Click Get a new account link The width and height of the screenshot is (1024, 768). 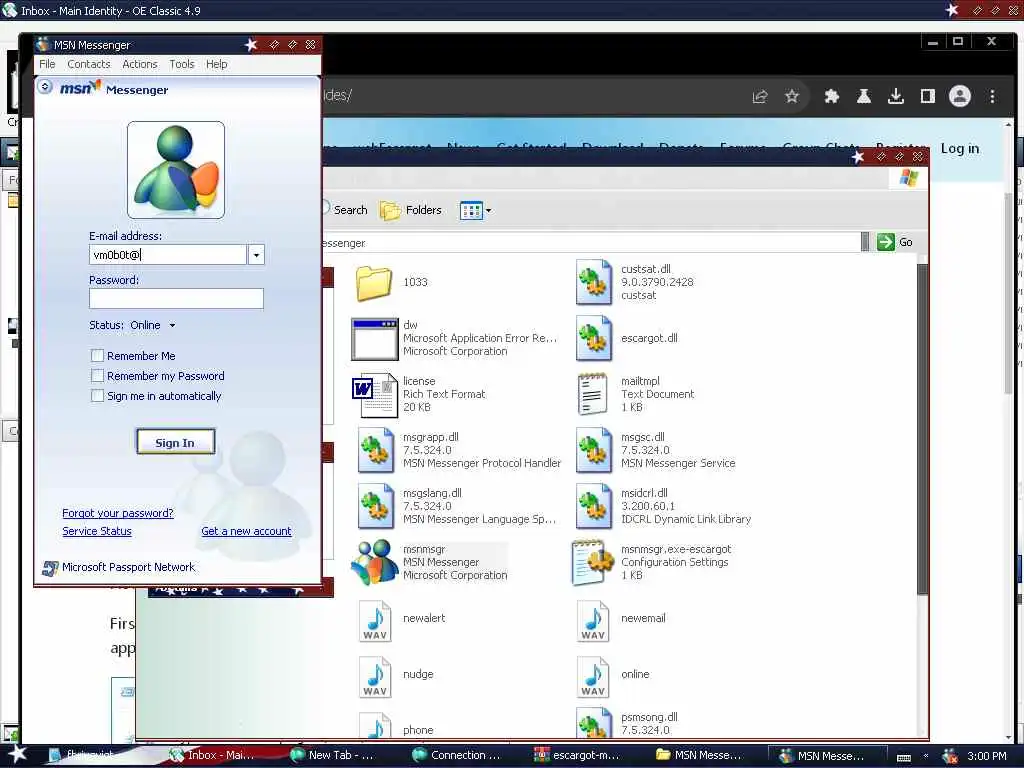pos(246,532)
